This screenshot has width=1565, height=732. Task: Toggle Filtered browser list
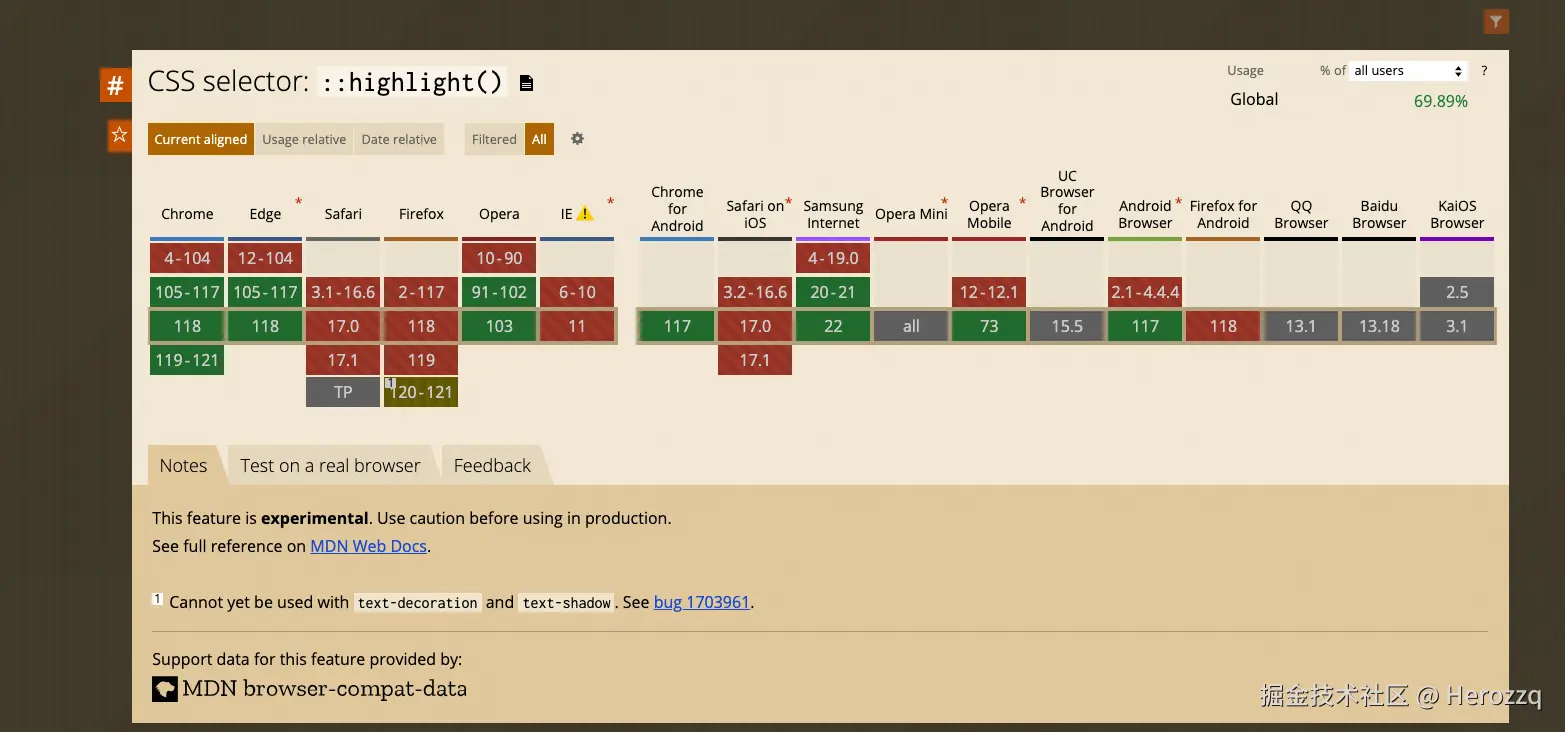(x=494, y=139)
